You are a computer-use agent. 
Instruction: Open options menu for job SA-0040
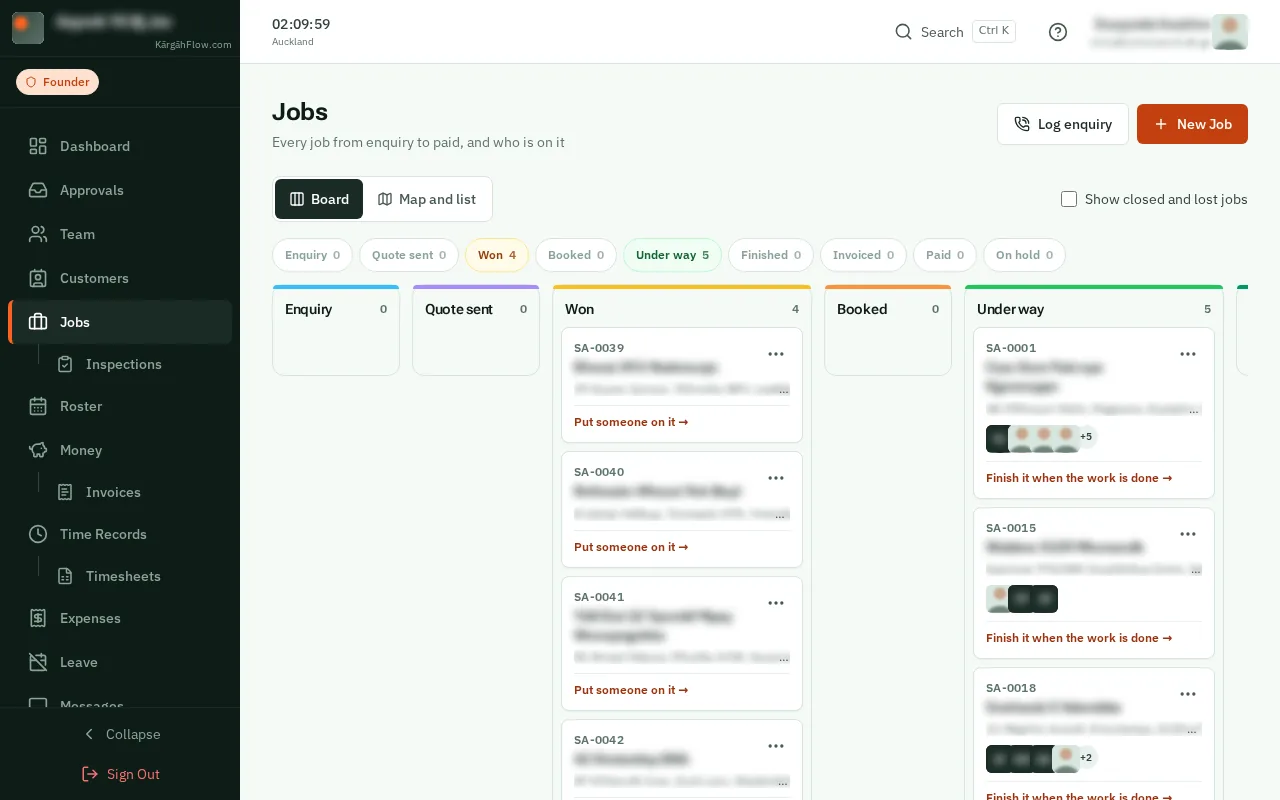coord(776,478)
